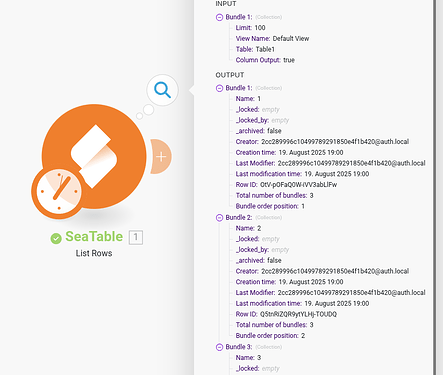The width and height of the screenshot is (443, 375).
Task: Select Total number of bundles in Bundle 1
Action: 274,195
